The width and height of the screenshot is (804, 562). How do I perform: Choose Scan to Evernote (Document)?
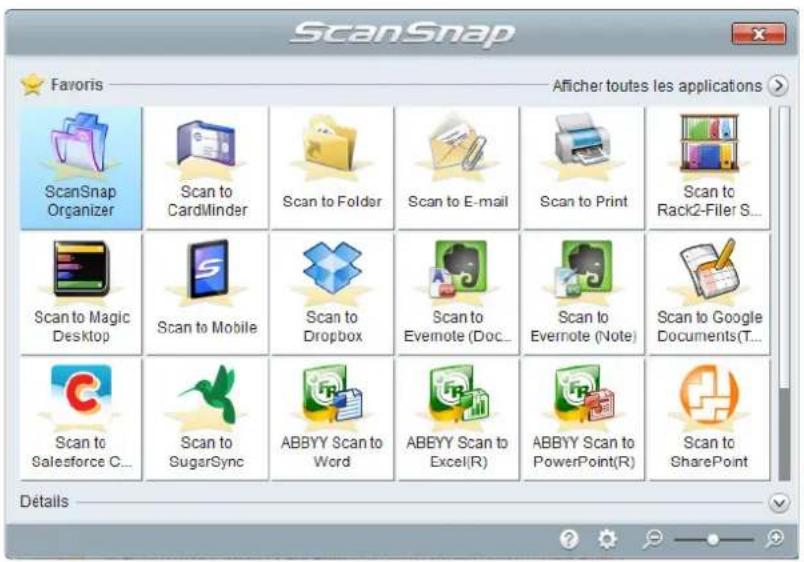pos(458,293)
